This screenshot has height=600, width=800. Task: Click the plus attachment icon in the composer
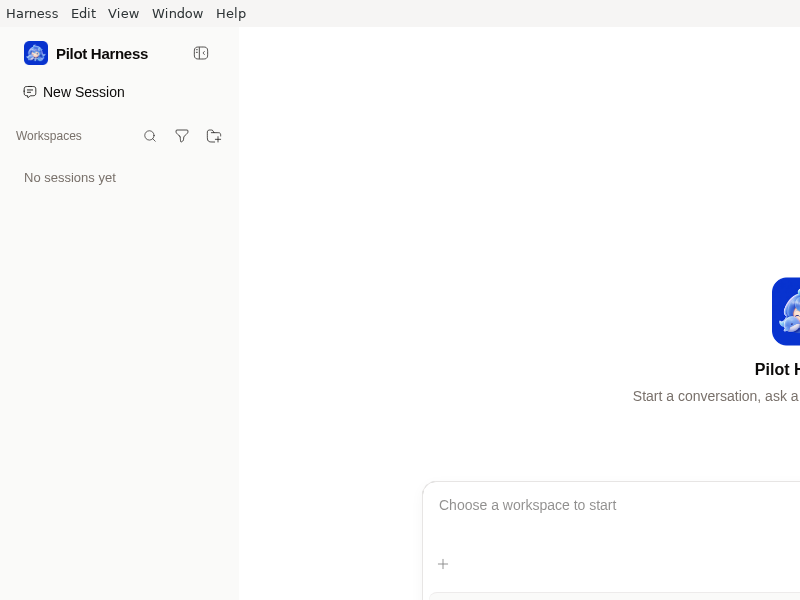(x=443, y=564)
